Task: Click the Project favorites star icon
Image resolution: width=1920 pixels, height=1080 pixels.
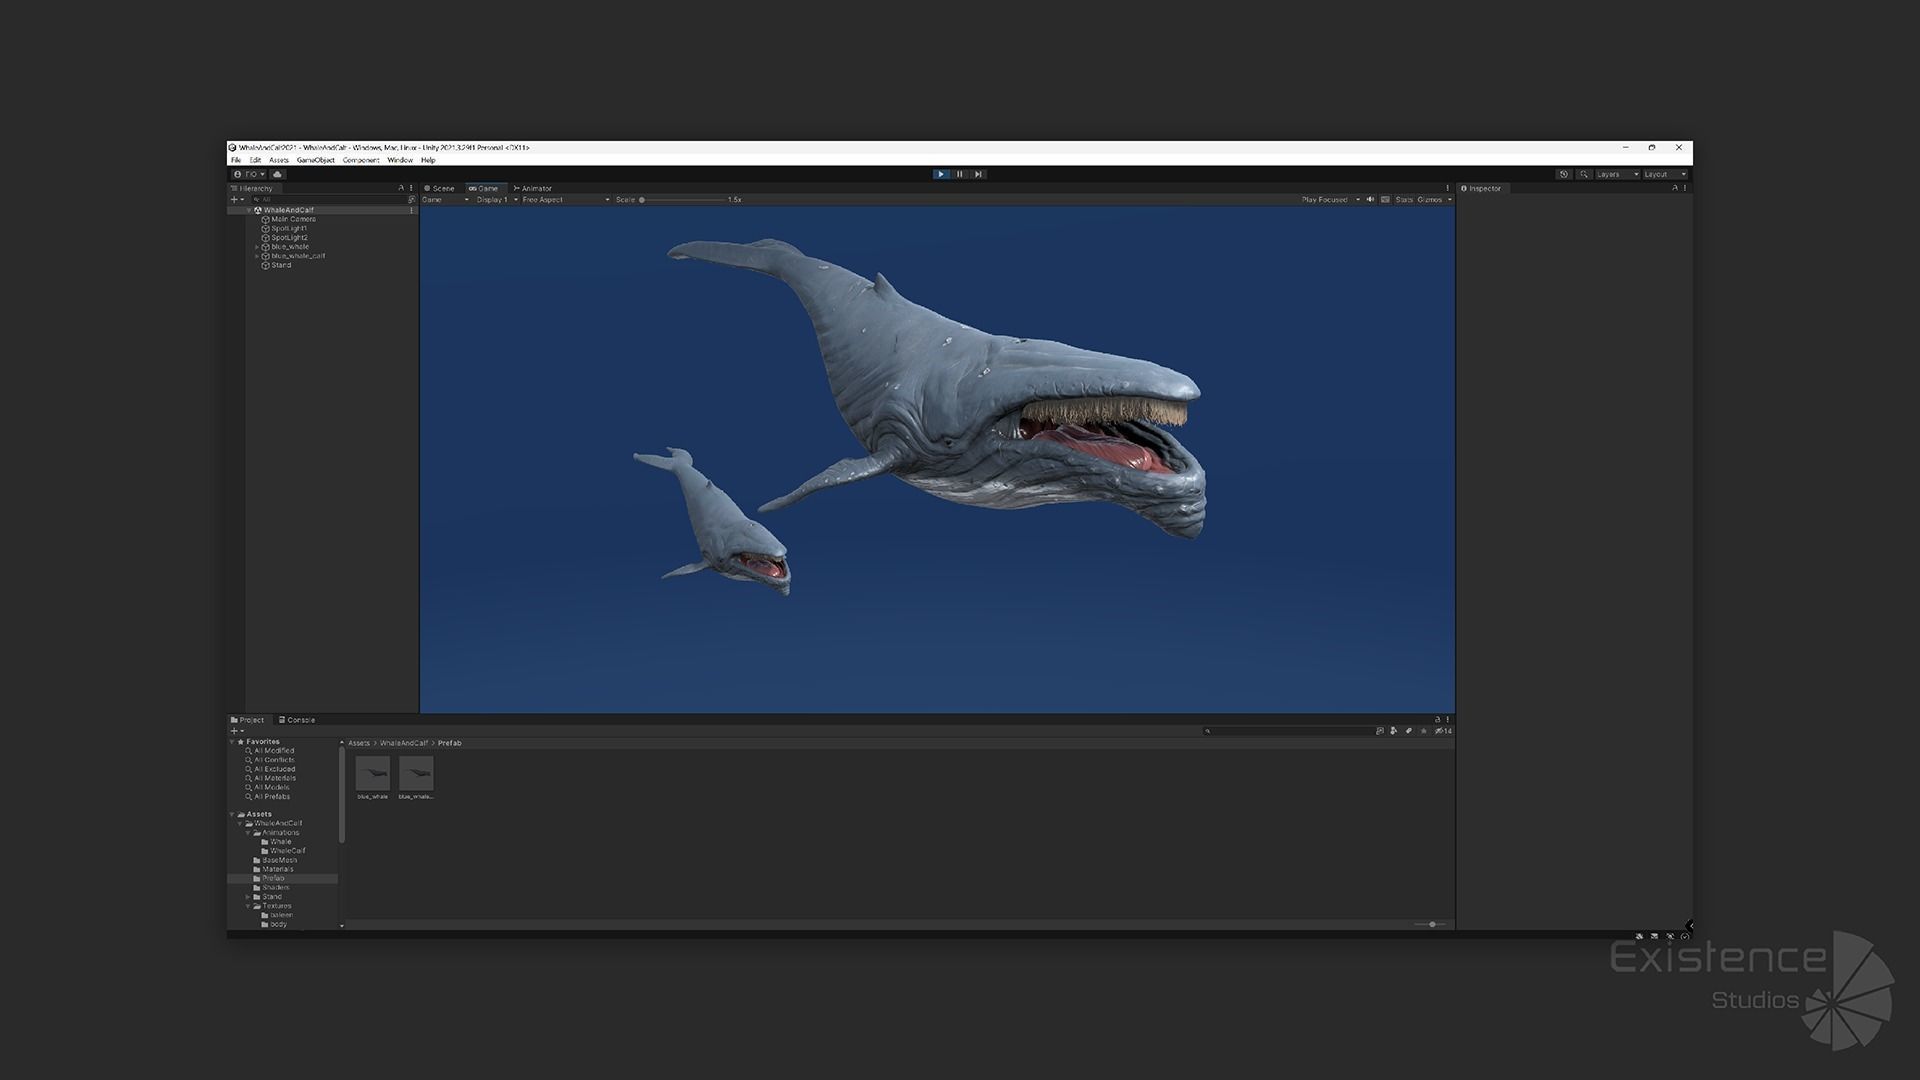Action: [x=1424, y=731]
